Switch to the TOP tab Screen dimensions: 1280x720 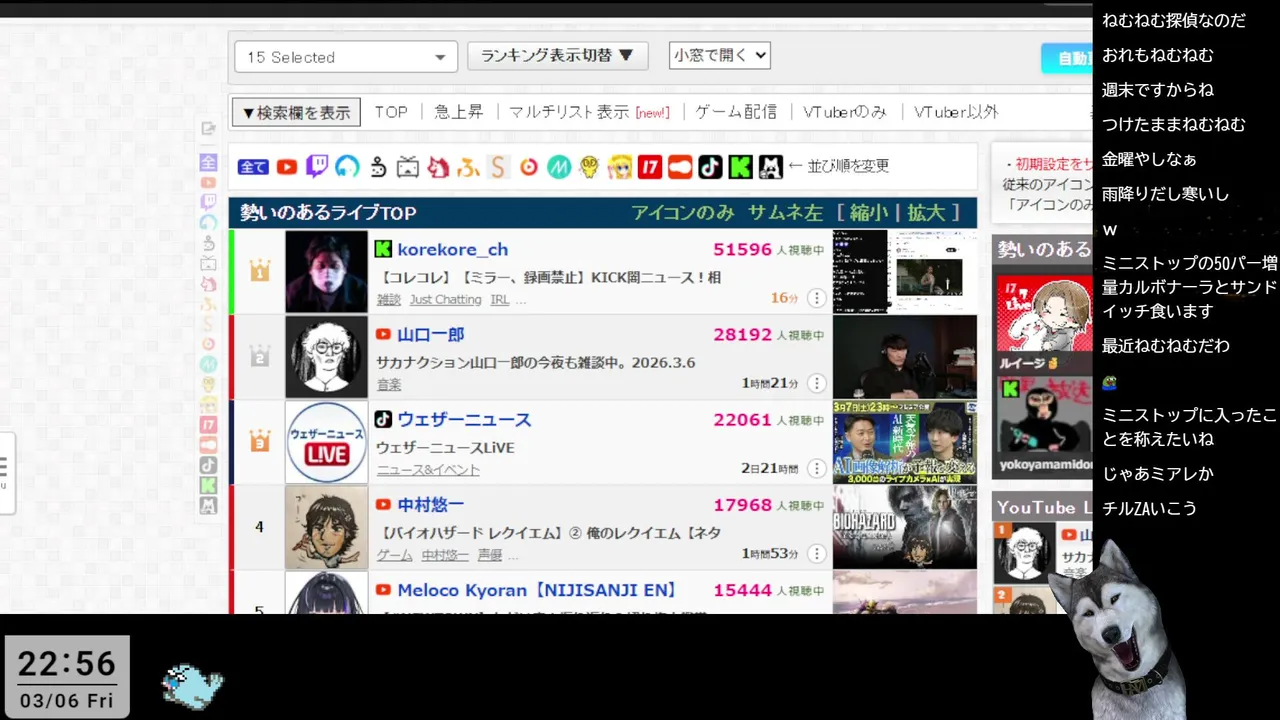tap(391, 112)
